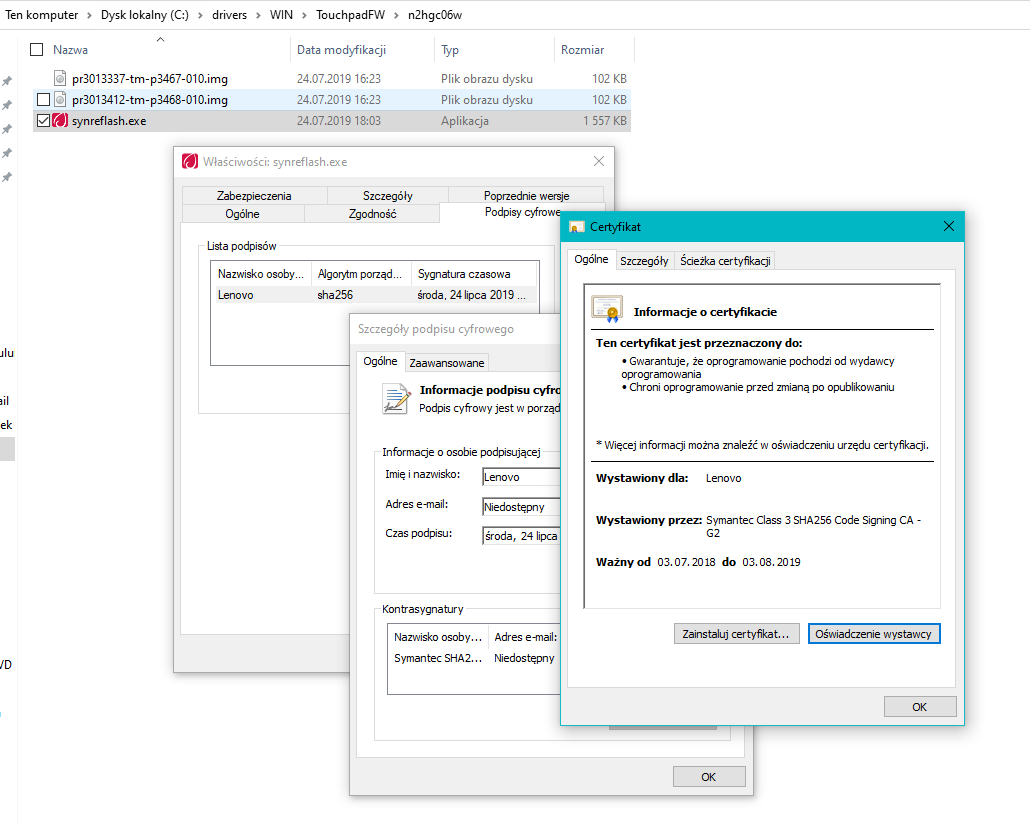Click OK in the signature details dialog
Screen dimensions: 1030x825
709,776
